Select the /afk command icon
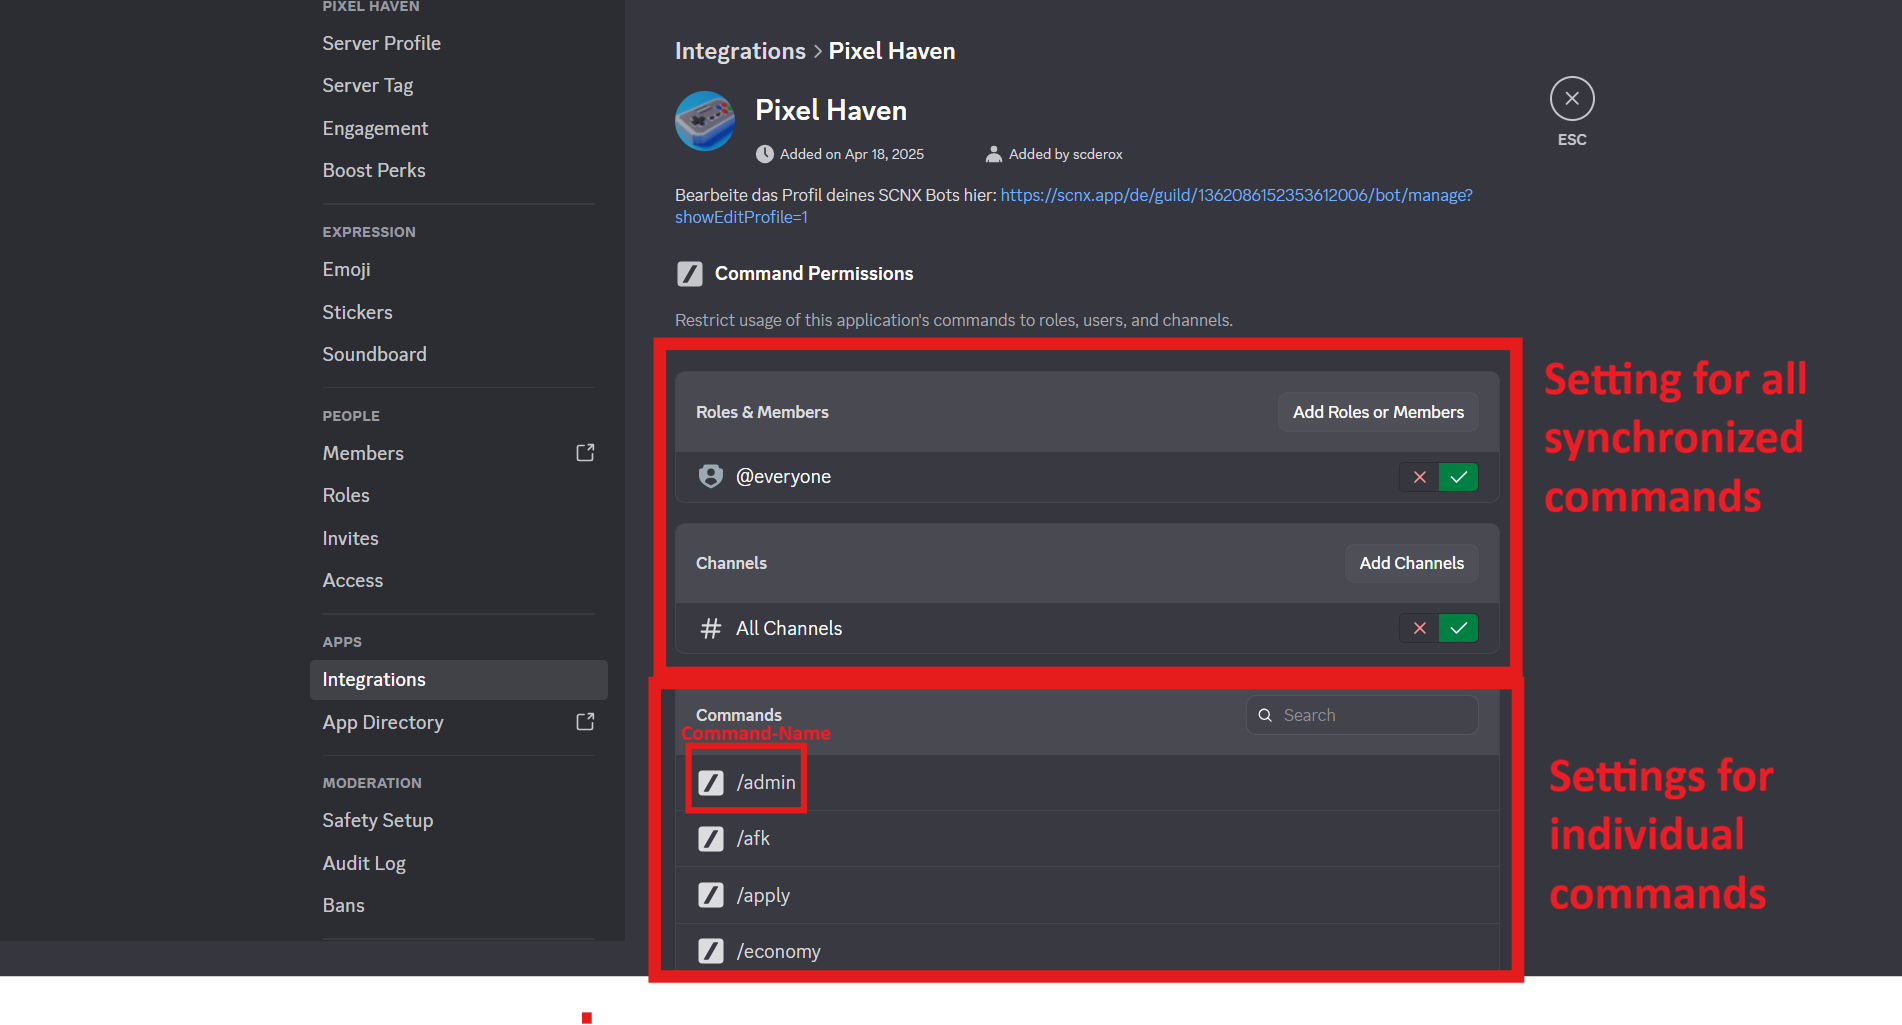 [711, 838]
